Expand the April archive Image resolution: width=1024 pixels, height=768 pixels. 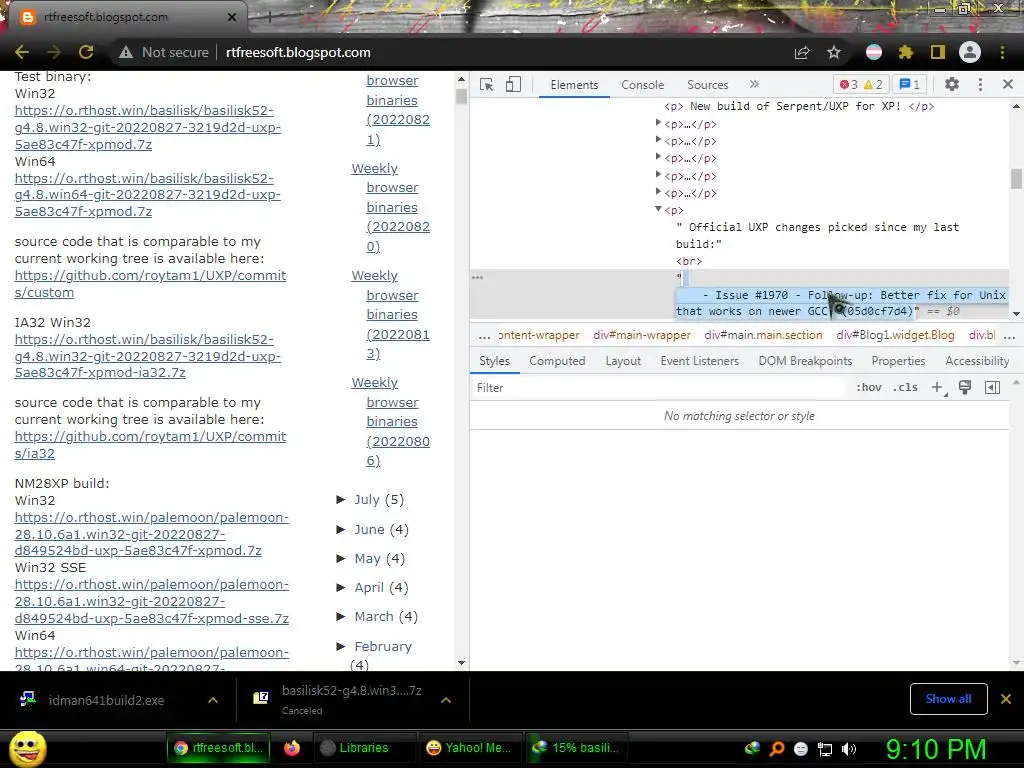pos(341,587)
